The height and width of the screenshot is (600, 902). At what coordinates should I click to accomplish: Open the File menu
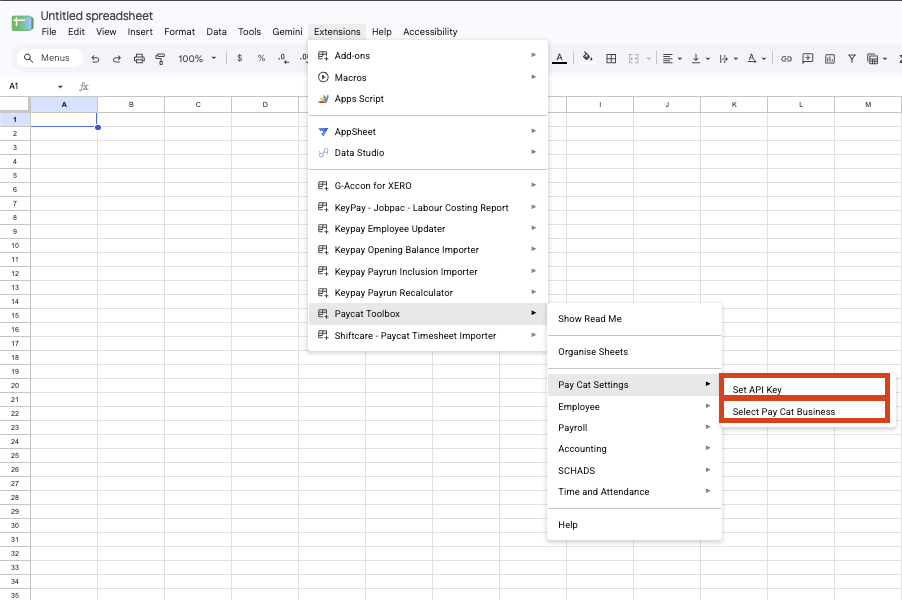pos(49,32)
